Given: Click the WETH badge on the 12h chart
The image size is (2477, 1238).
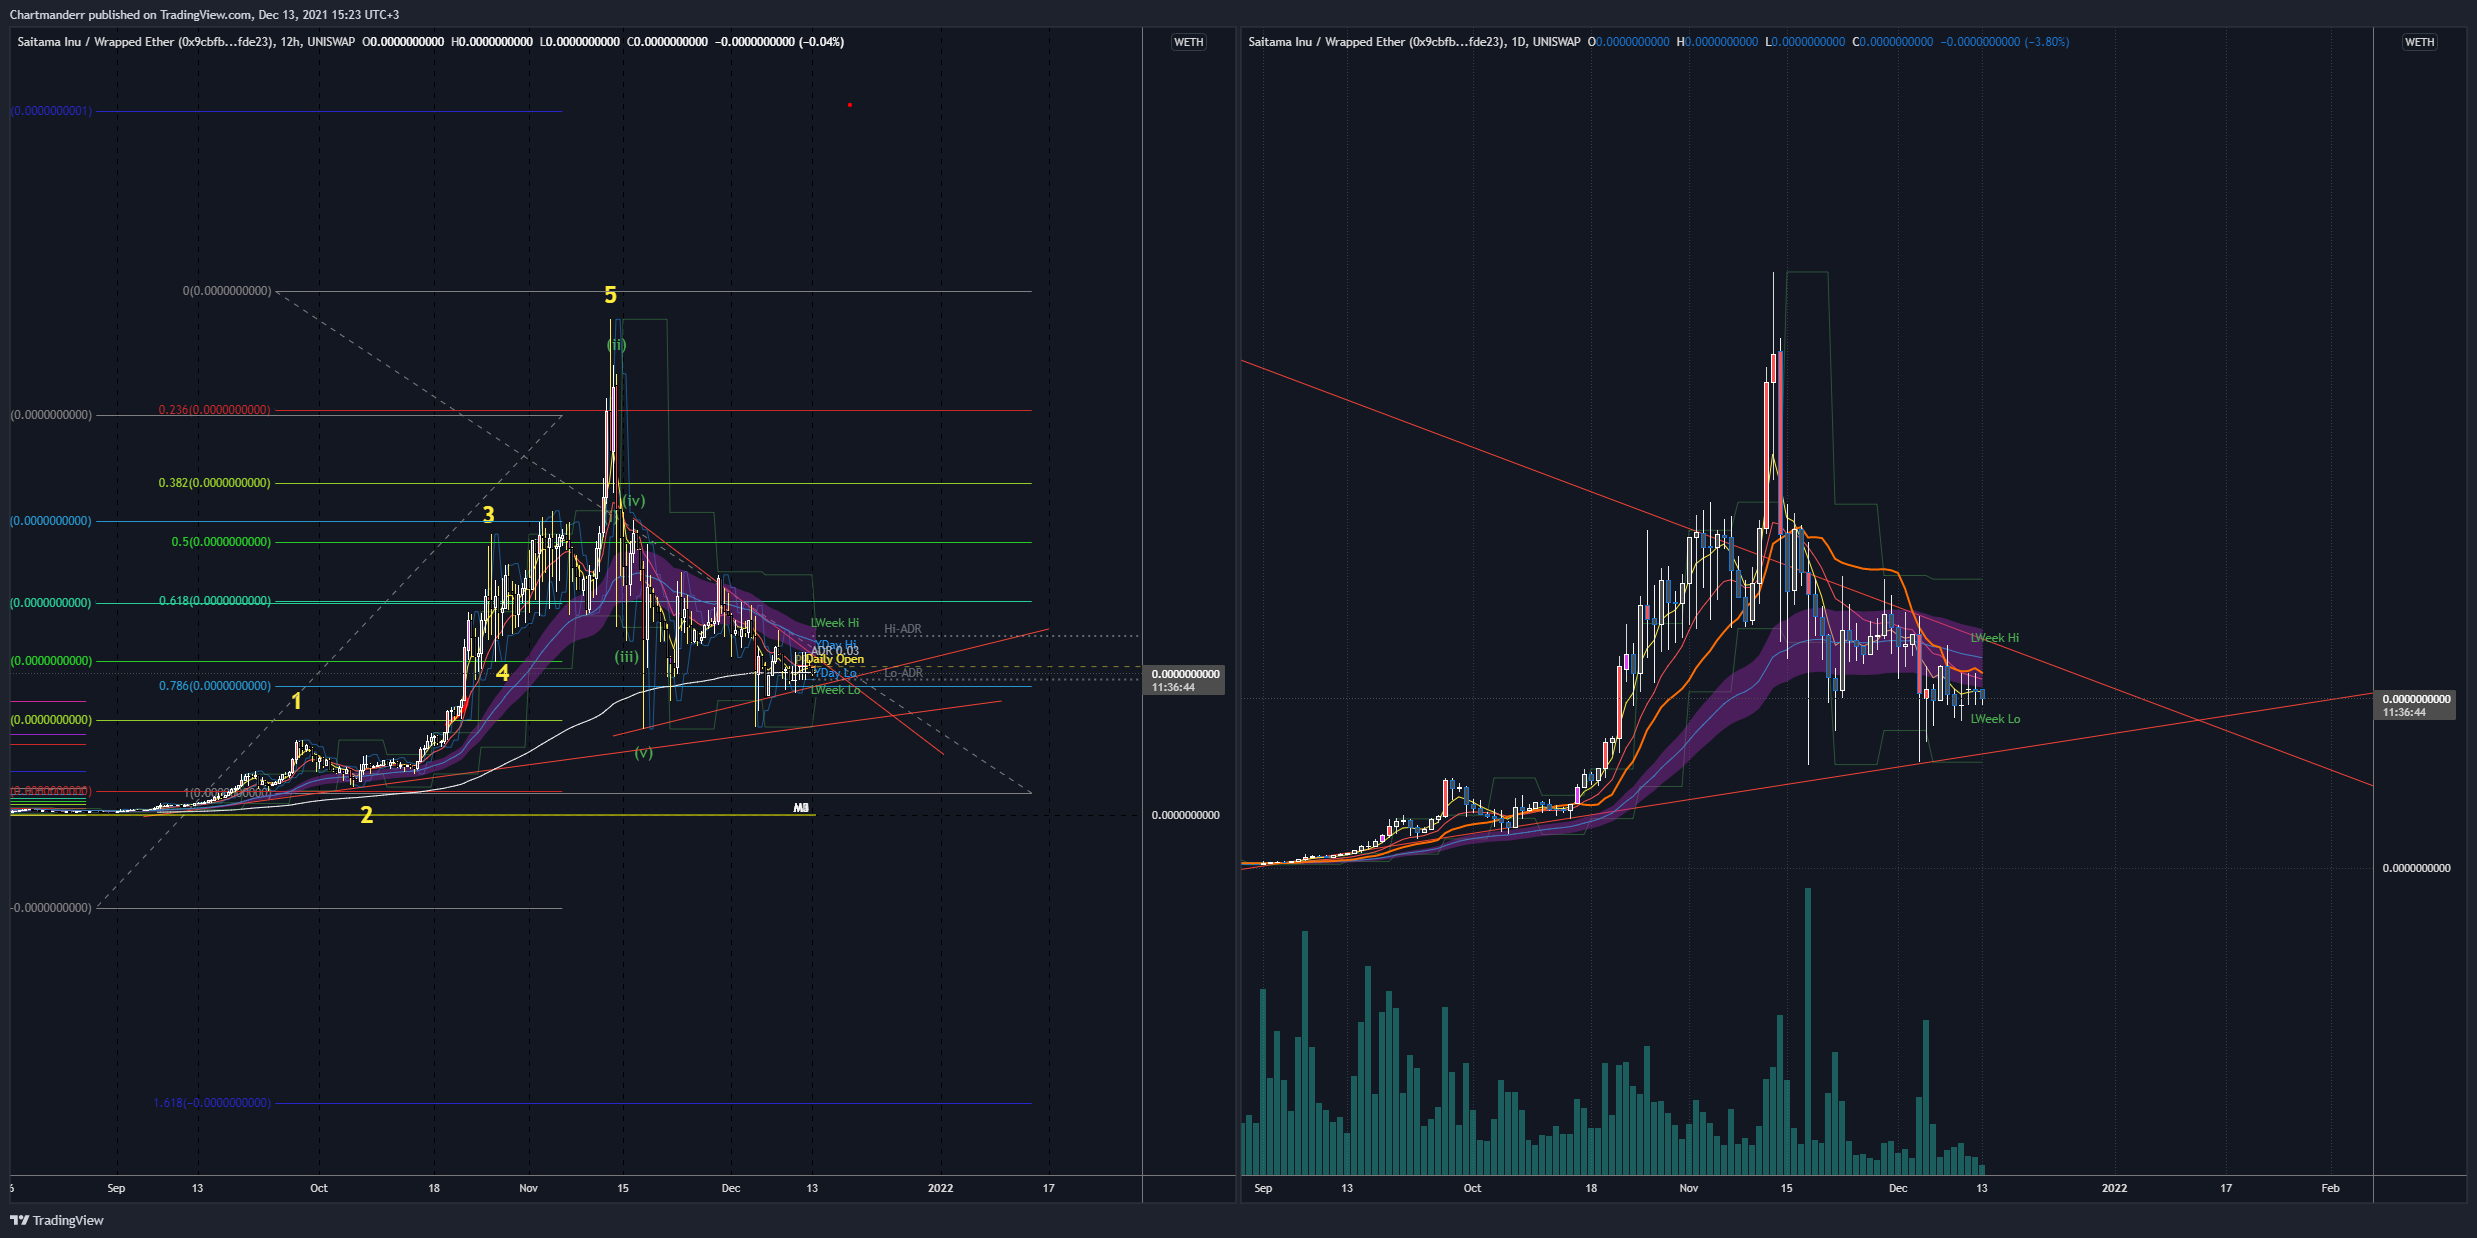Looking at the screenshot, I should (1188, 42).
